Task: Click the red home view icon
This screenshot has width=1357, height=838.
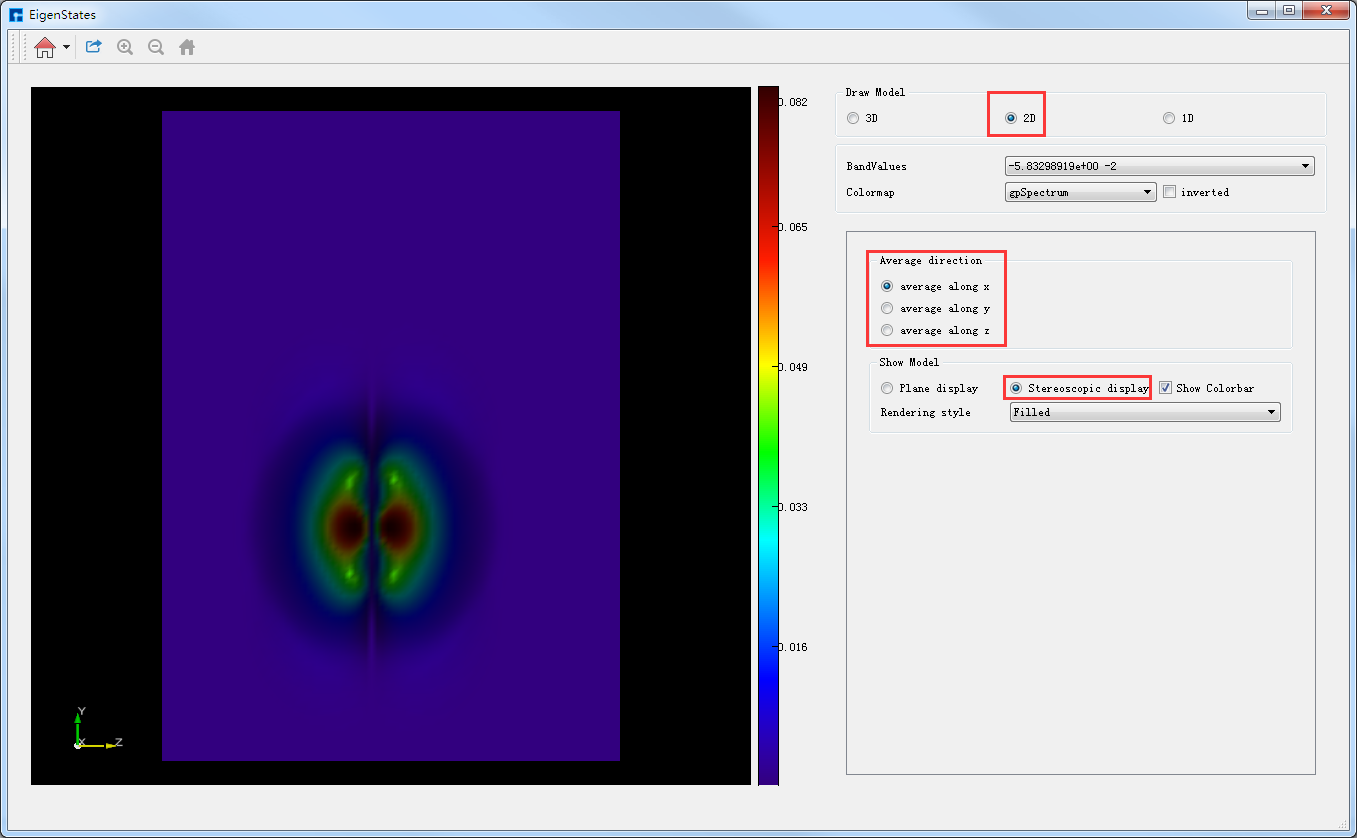Action: tap(44, 47)
